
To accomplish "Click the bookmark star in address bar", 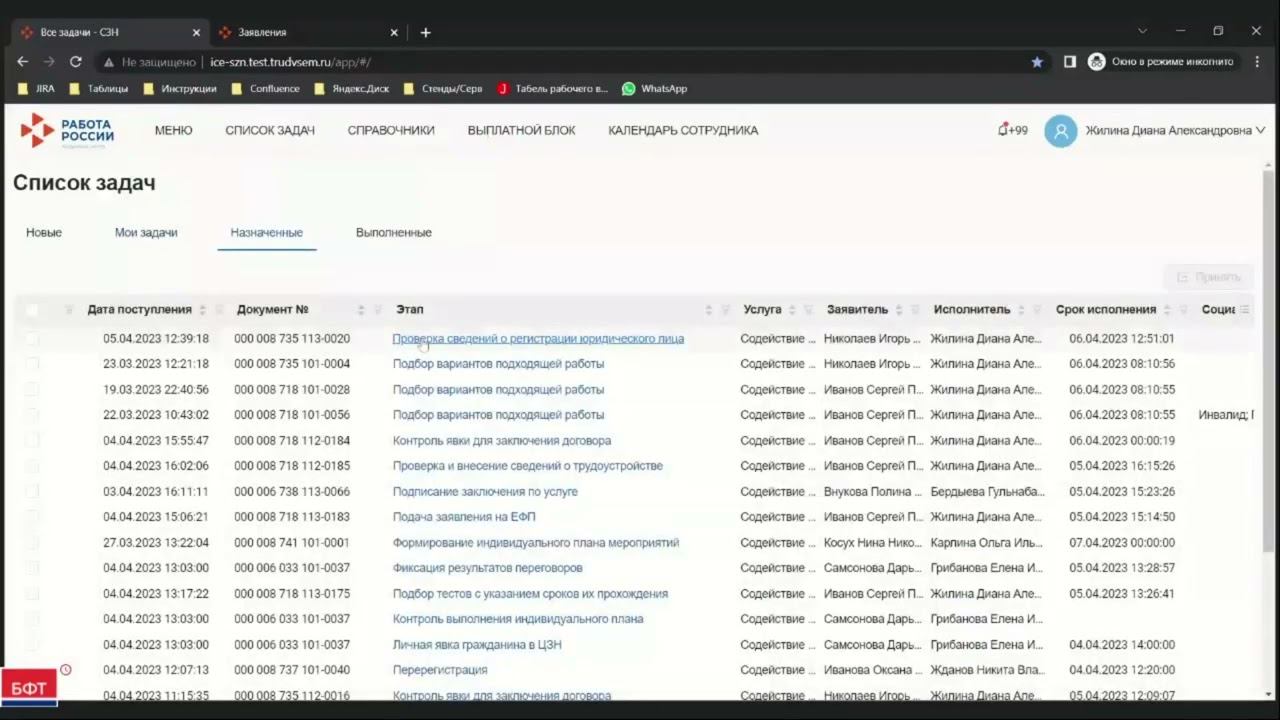I will coord(1037,61).
